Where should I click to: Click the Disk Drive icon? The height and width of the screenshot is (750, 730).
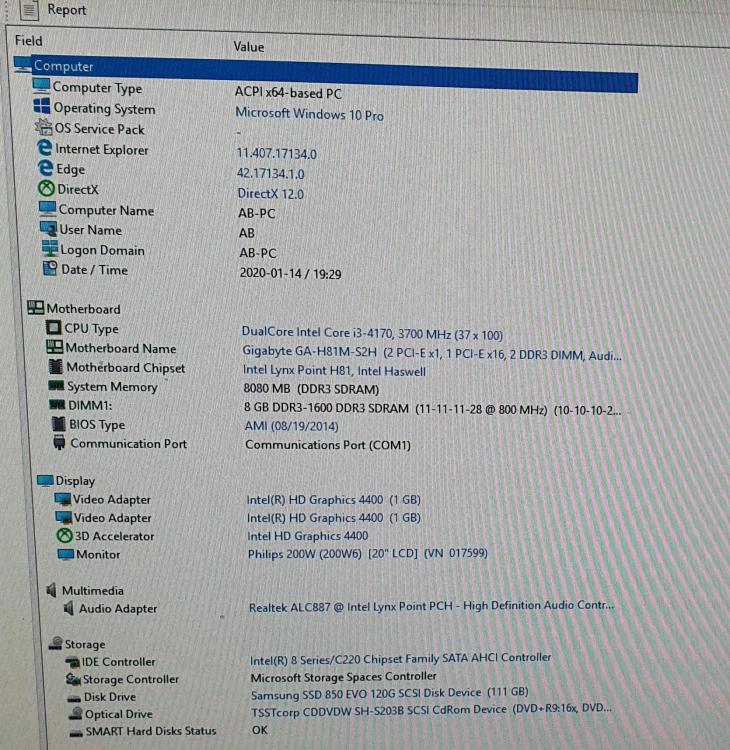coord(75,698)
